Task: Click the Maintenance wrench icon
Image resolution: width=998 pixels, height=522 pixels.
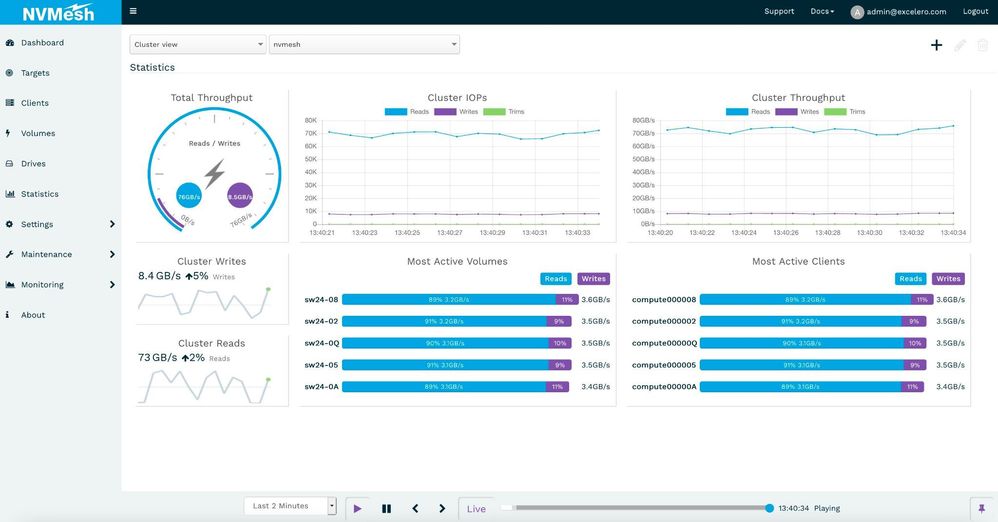Action: tap(9, 254)
